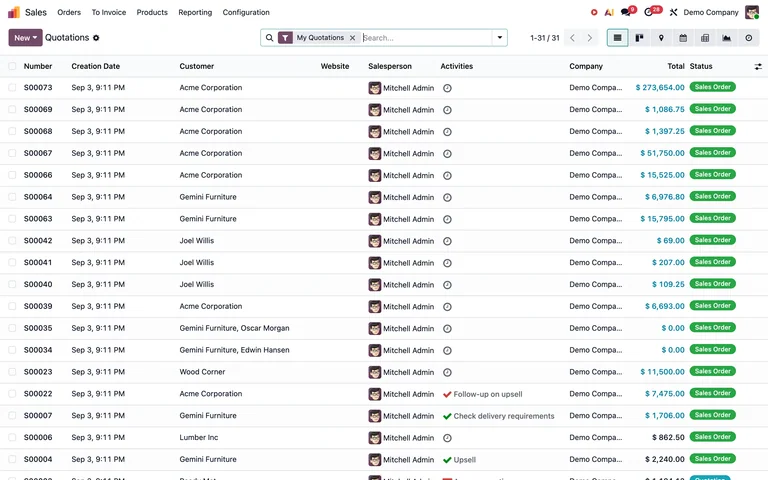Open the conversations messages icon
Image resolution: width=768 pixels, height=480 pixels.
627,12
